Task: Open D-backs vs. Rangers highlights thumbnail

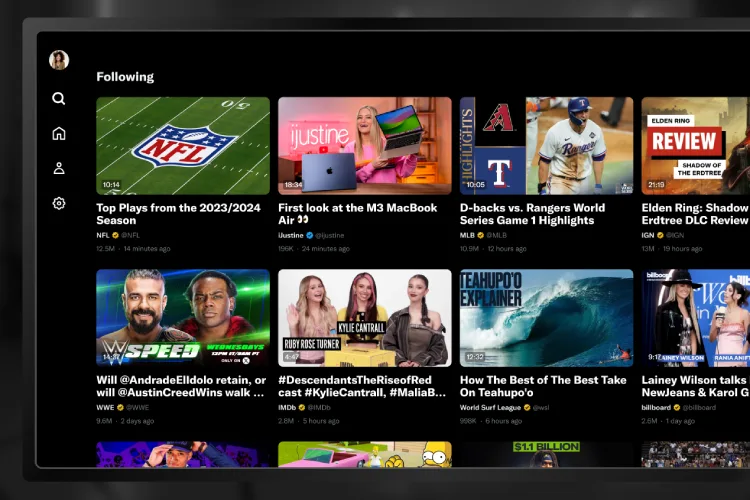Action: point(546,145)
